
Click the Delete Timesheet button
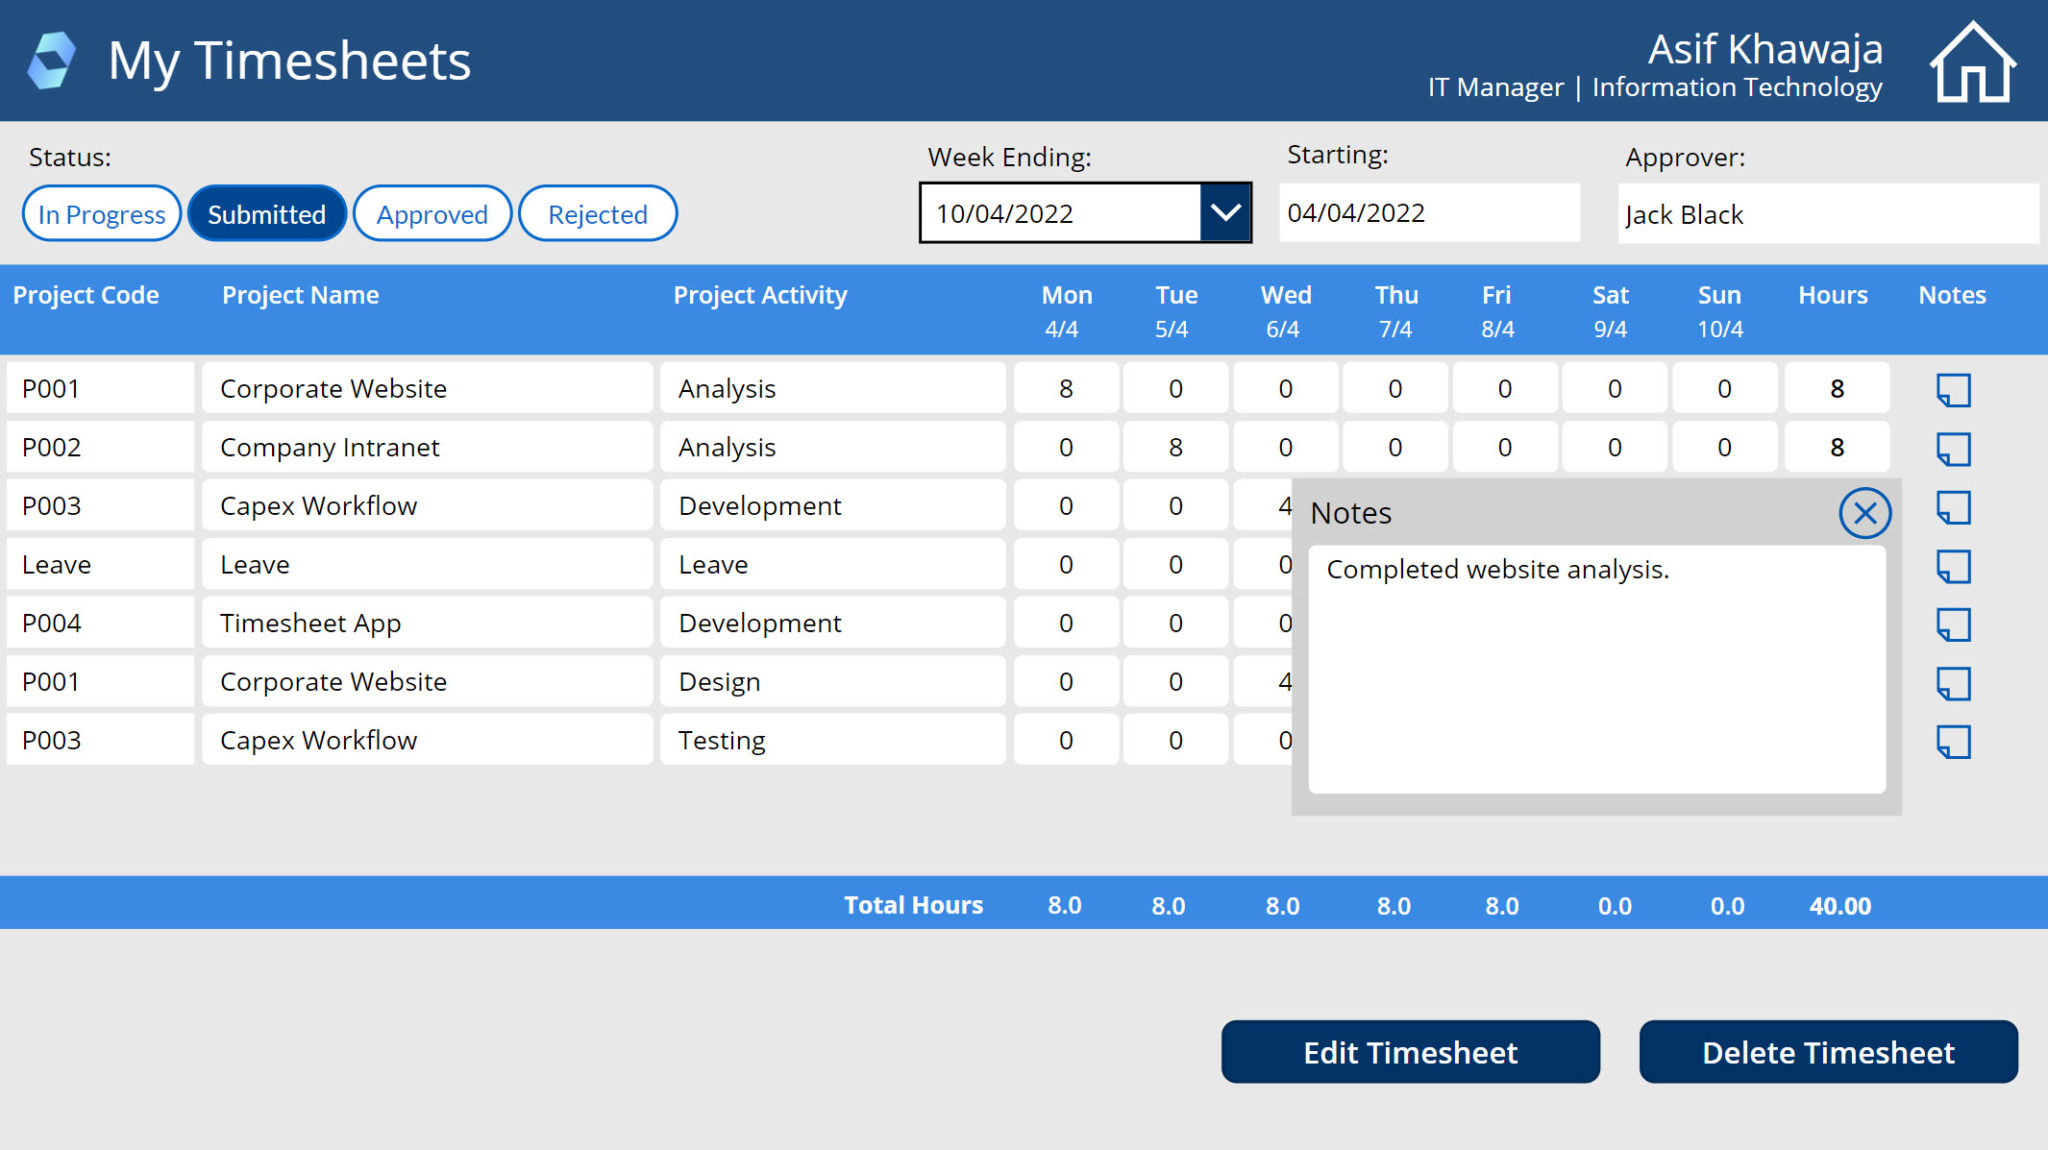pos(1828,1052)
